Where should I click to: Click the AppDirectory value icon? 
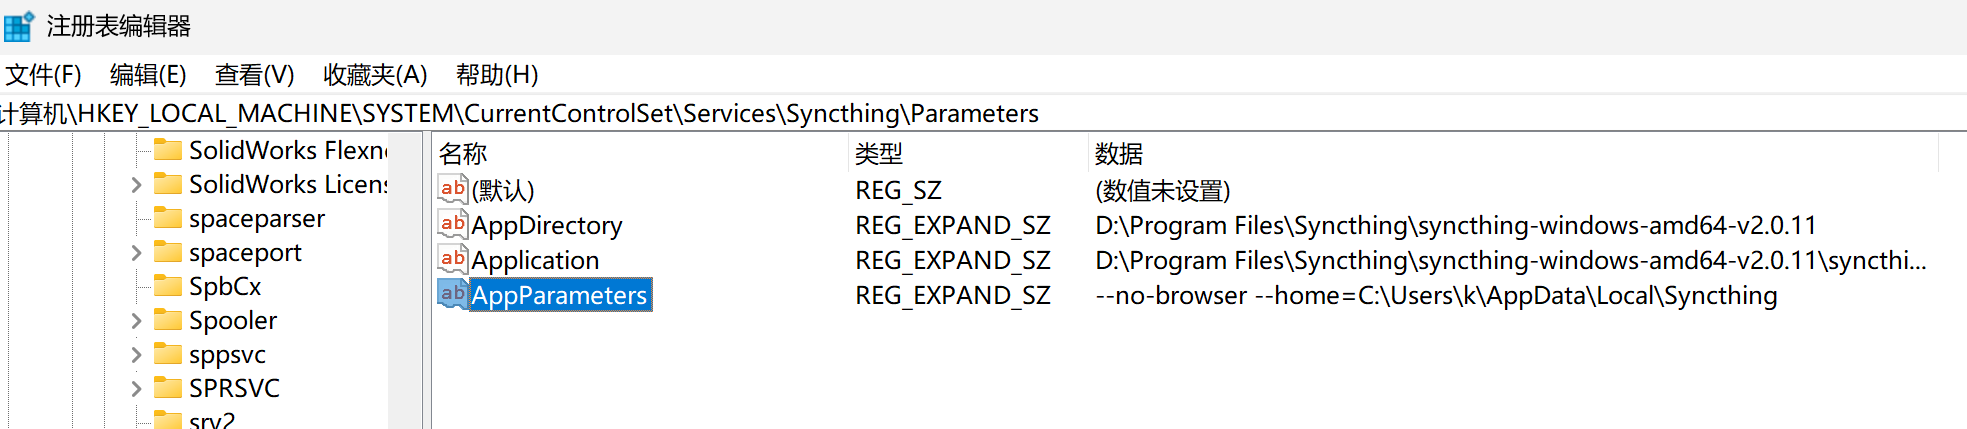[452, 224]
